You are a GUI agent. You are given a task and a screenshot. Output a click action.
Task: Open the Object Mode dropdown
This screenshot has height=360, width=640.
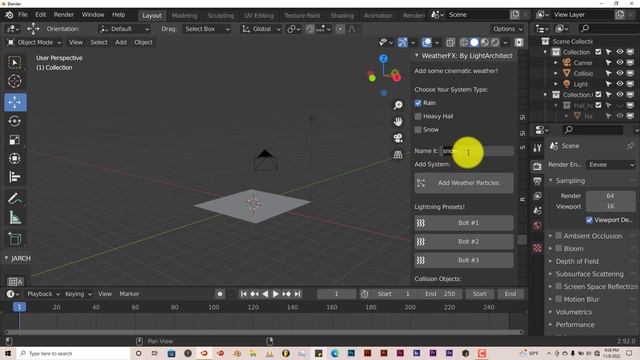(x=34, y=42)
